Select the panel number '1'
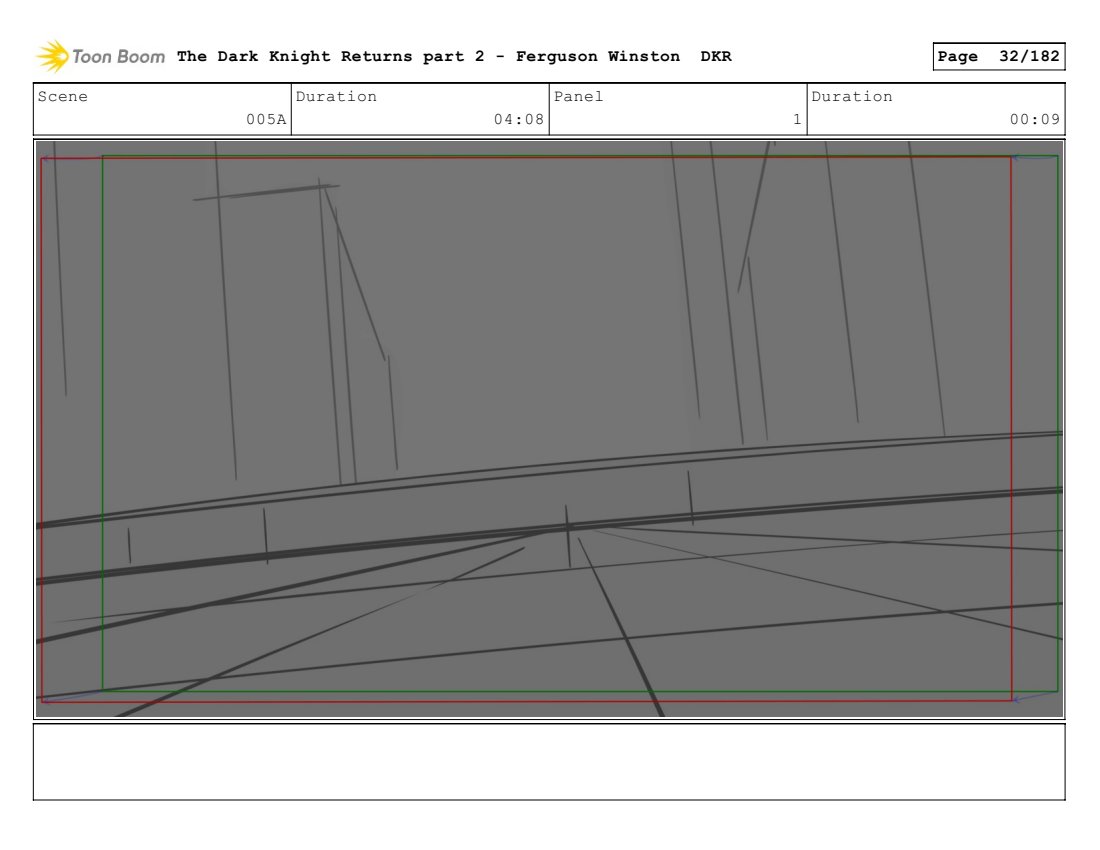1100x850 pixels. click(x=797, y=119)
